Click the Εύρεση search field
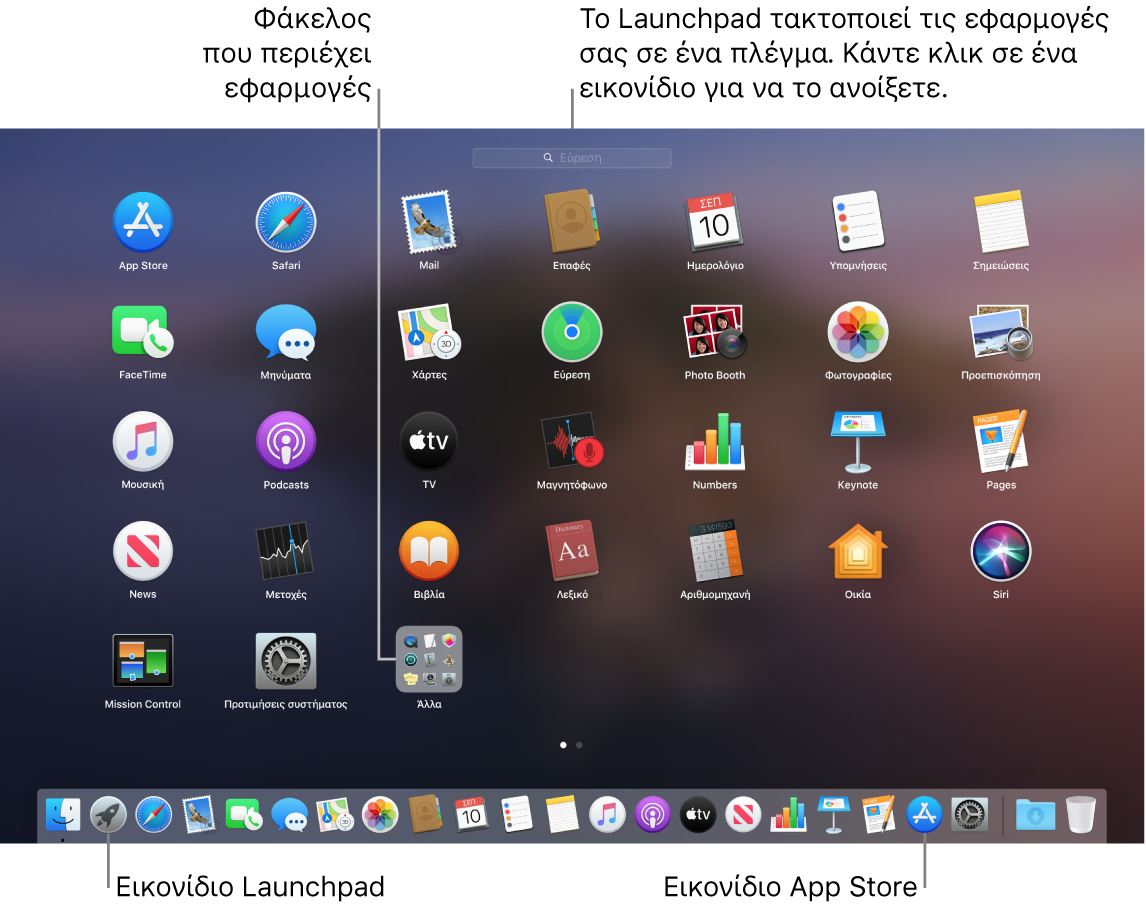The image size is (1146, 910). click(x=571, y=158)
